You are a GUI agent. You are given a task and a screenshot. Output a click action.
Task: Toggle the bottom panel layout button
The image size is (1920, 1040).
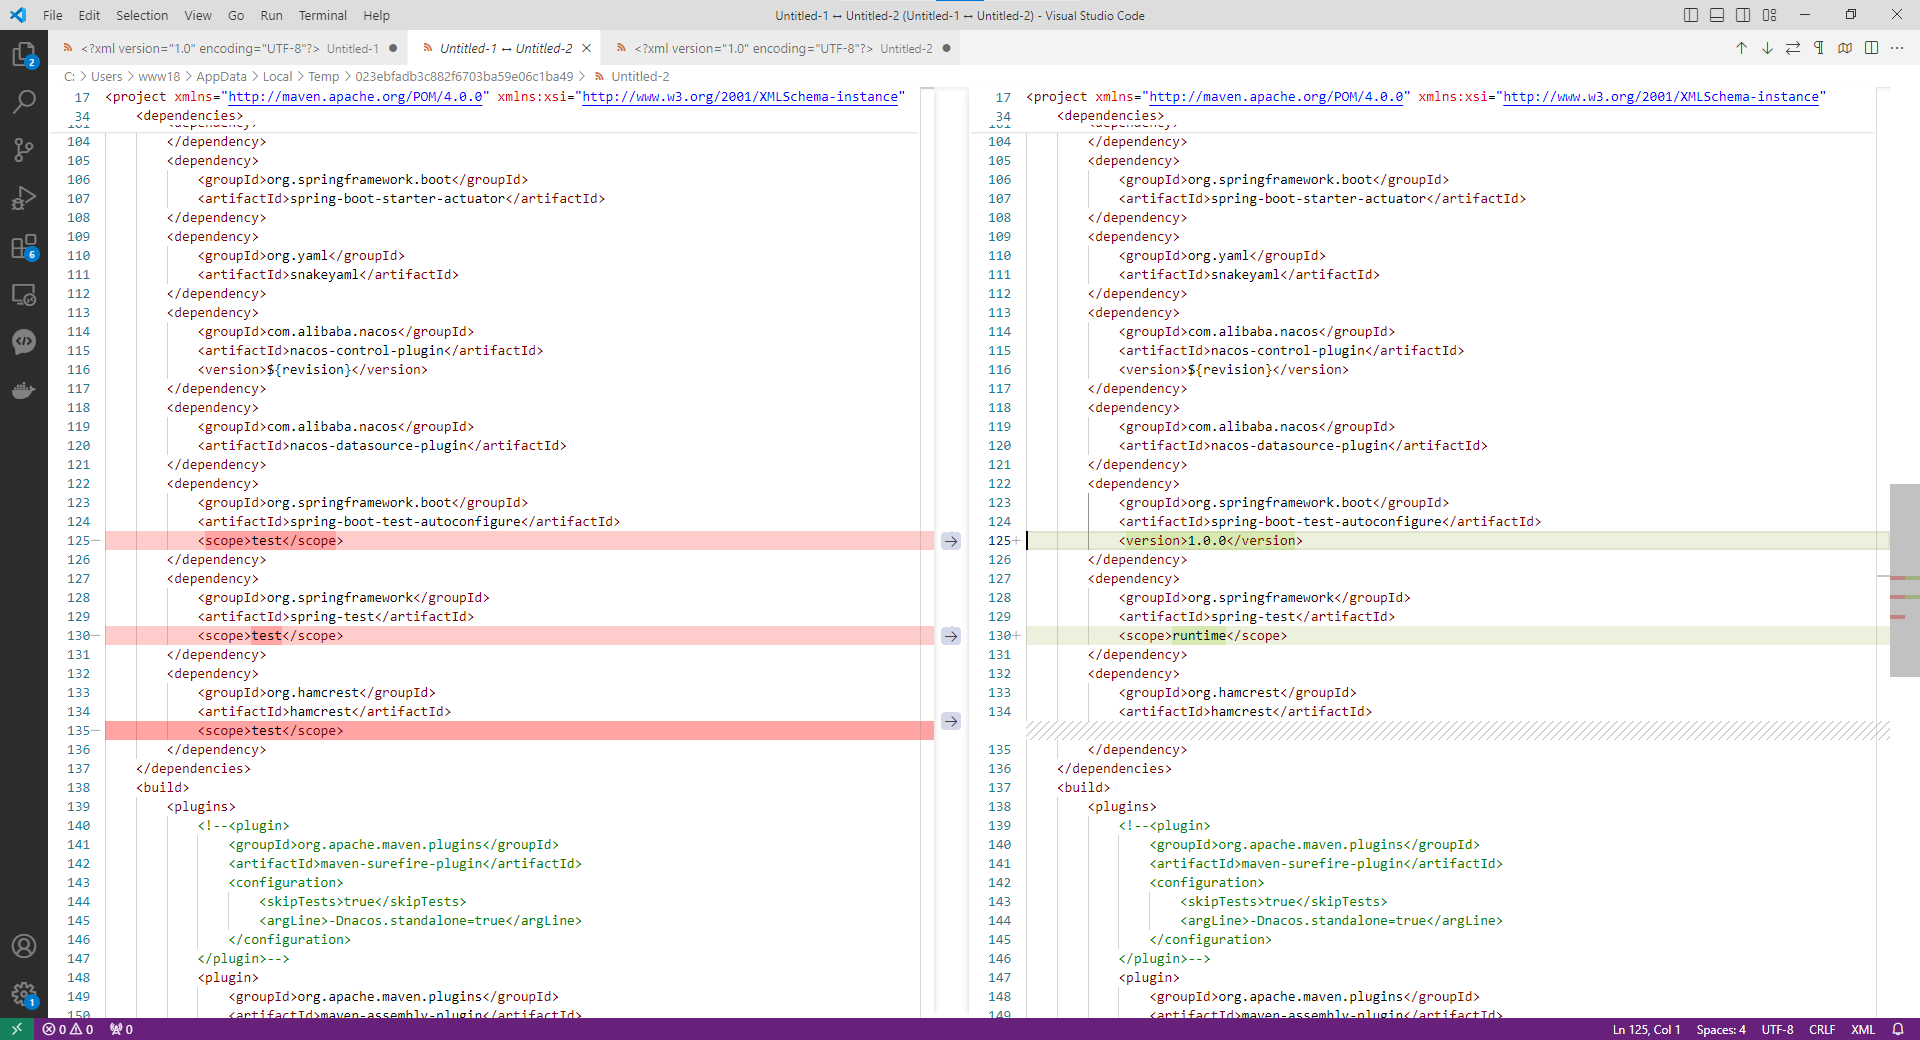1717,15
